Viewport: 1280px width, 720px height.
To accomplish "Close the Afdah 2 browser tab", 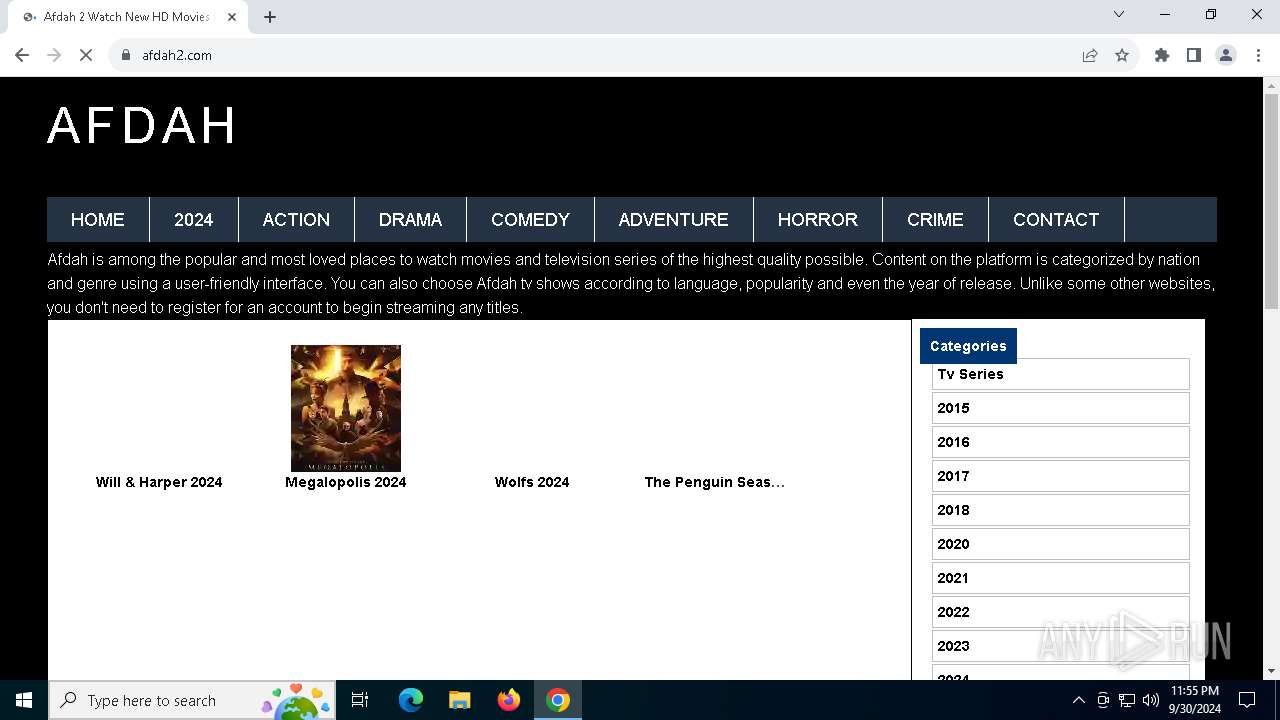I will tap(232, 17).
